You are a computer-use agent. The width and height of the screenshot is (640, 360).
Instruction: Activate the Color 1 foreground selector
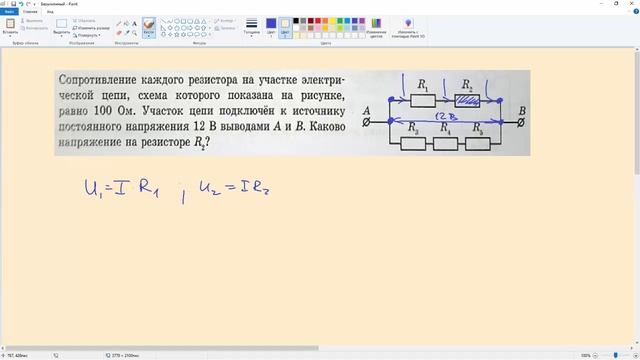click(271, 27)
